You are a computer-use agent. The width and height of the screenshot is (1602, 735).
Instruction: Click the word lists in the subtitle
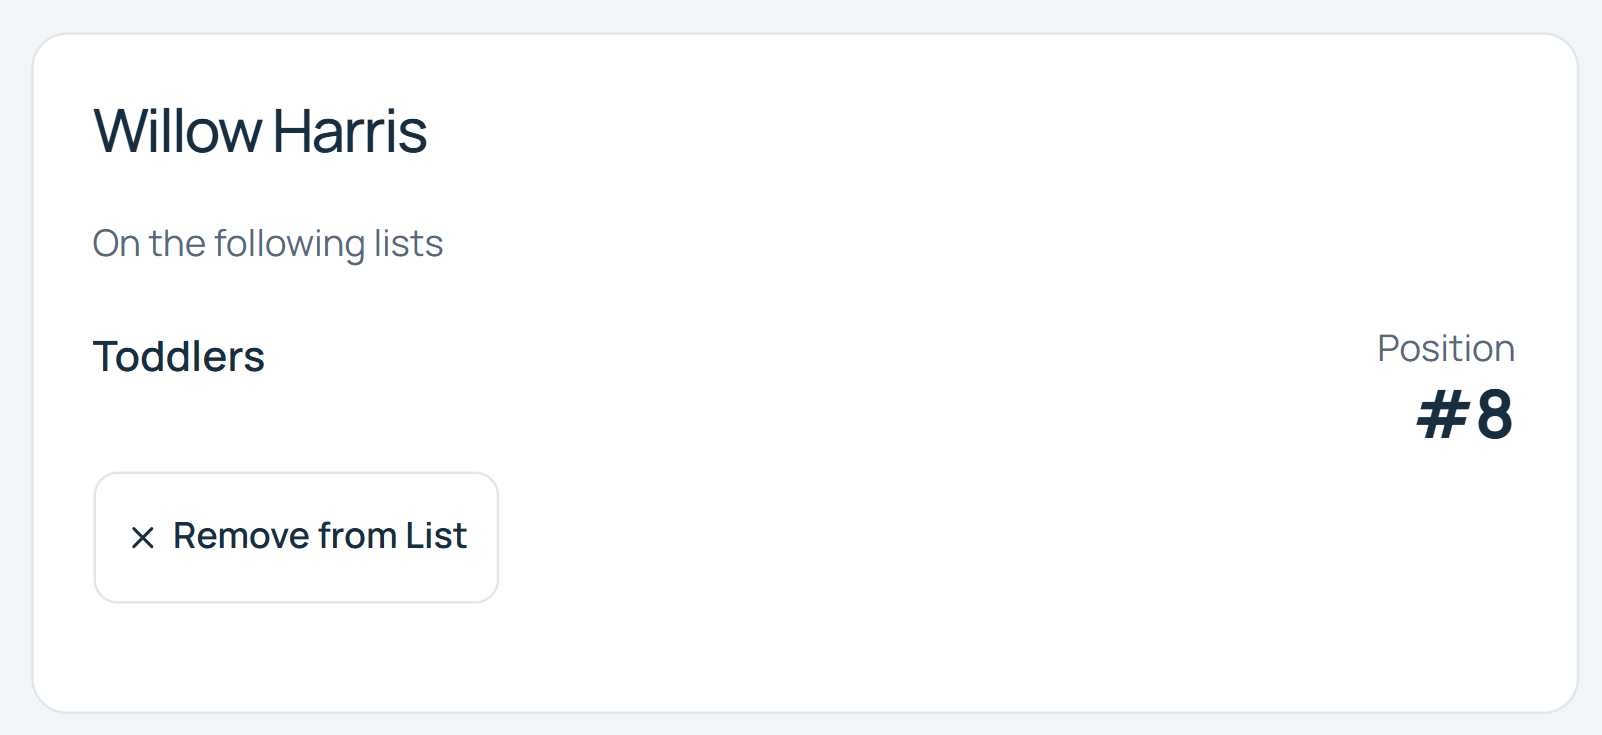pos(408,243)
